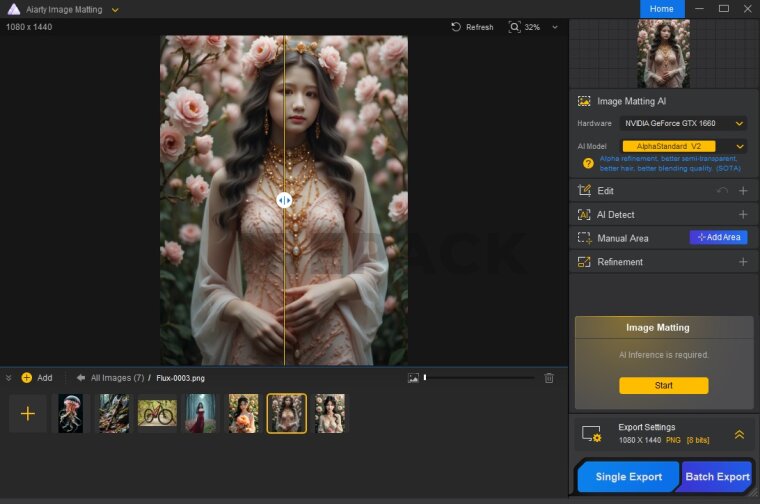760x504 pixels.
Task: Click the thumbnail size slider in the filmstrip bar
Action: pos(425,378)
